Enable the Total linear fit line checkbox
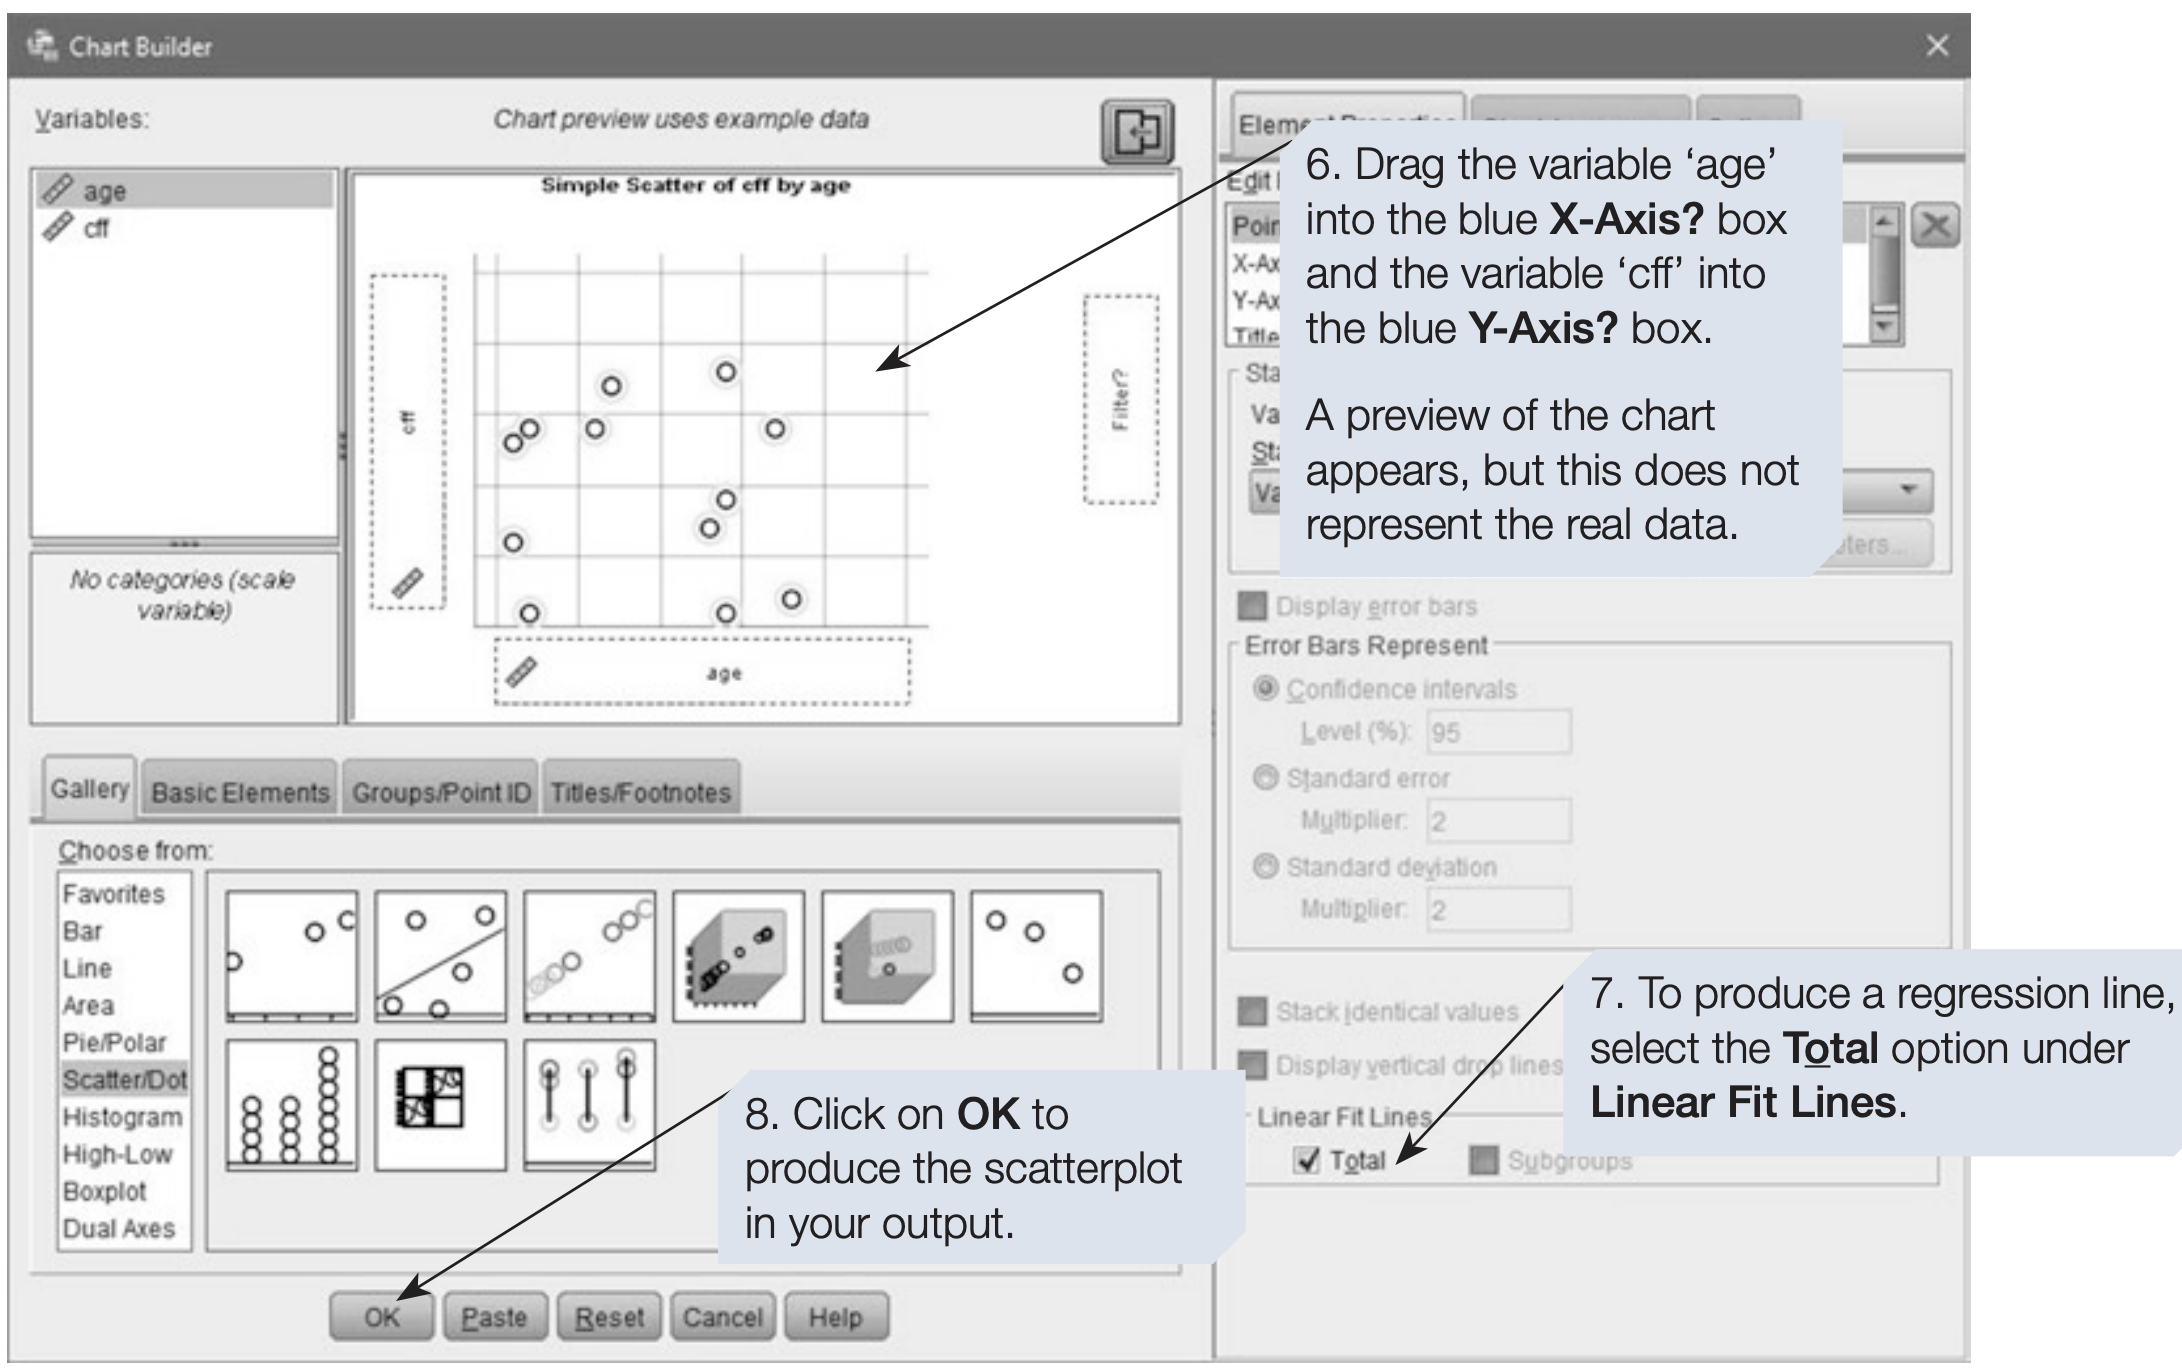Screen dimensions: 2182x1372 pos(1306,1160)
